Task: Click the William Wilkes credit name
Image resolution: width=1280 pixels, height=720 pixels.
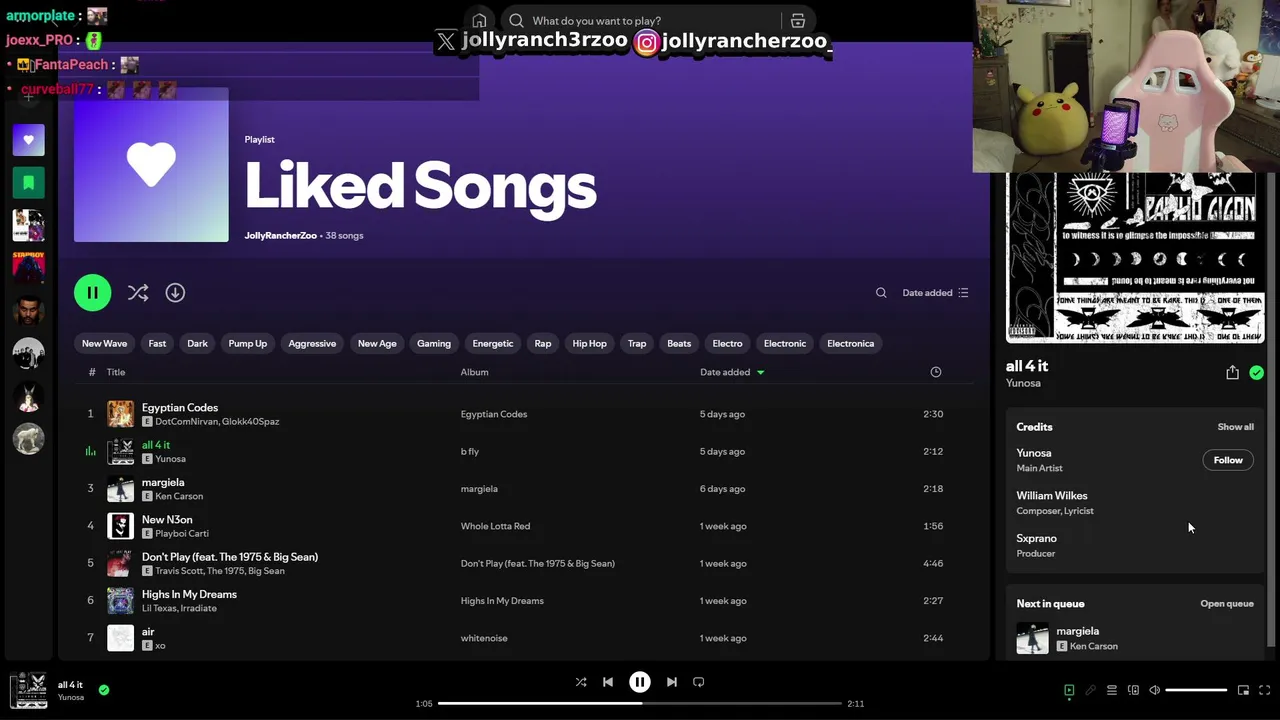Action: click(1052, 496)
